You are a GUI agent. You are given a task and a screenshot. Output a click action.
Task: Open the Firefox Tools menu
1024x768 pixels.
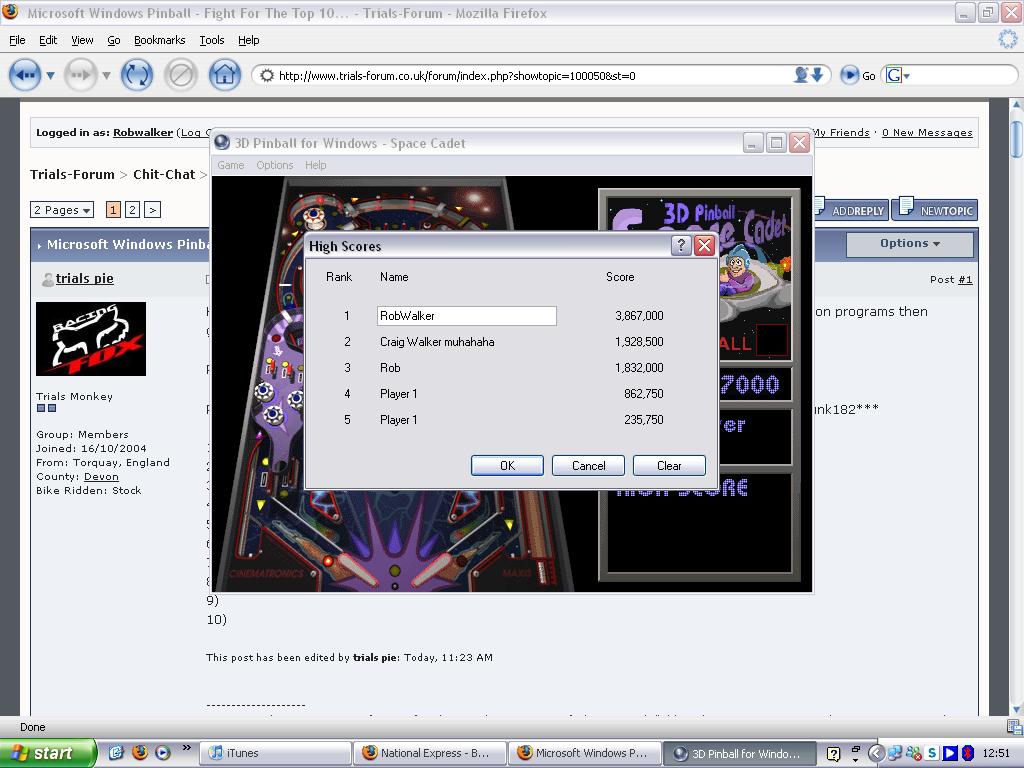(x=212, y=40)
